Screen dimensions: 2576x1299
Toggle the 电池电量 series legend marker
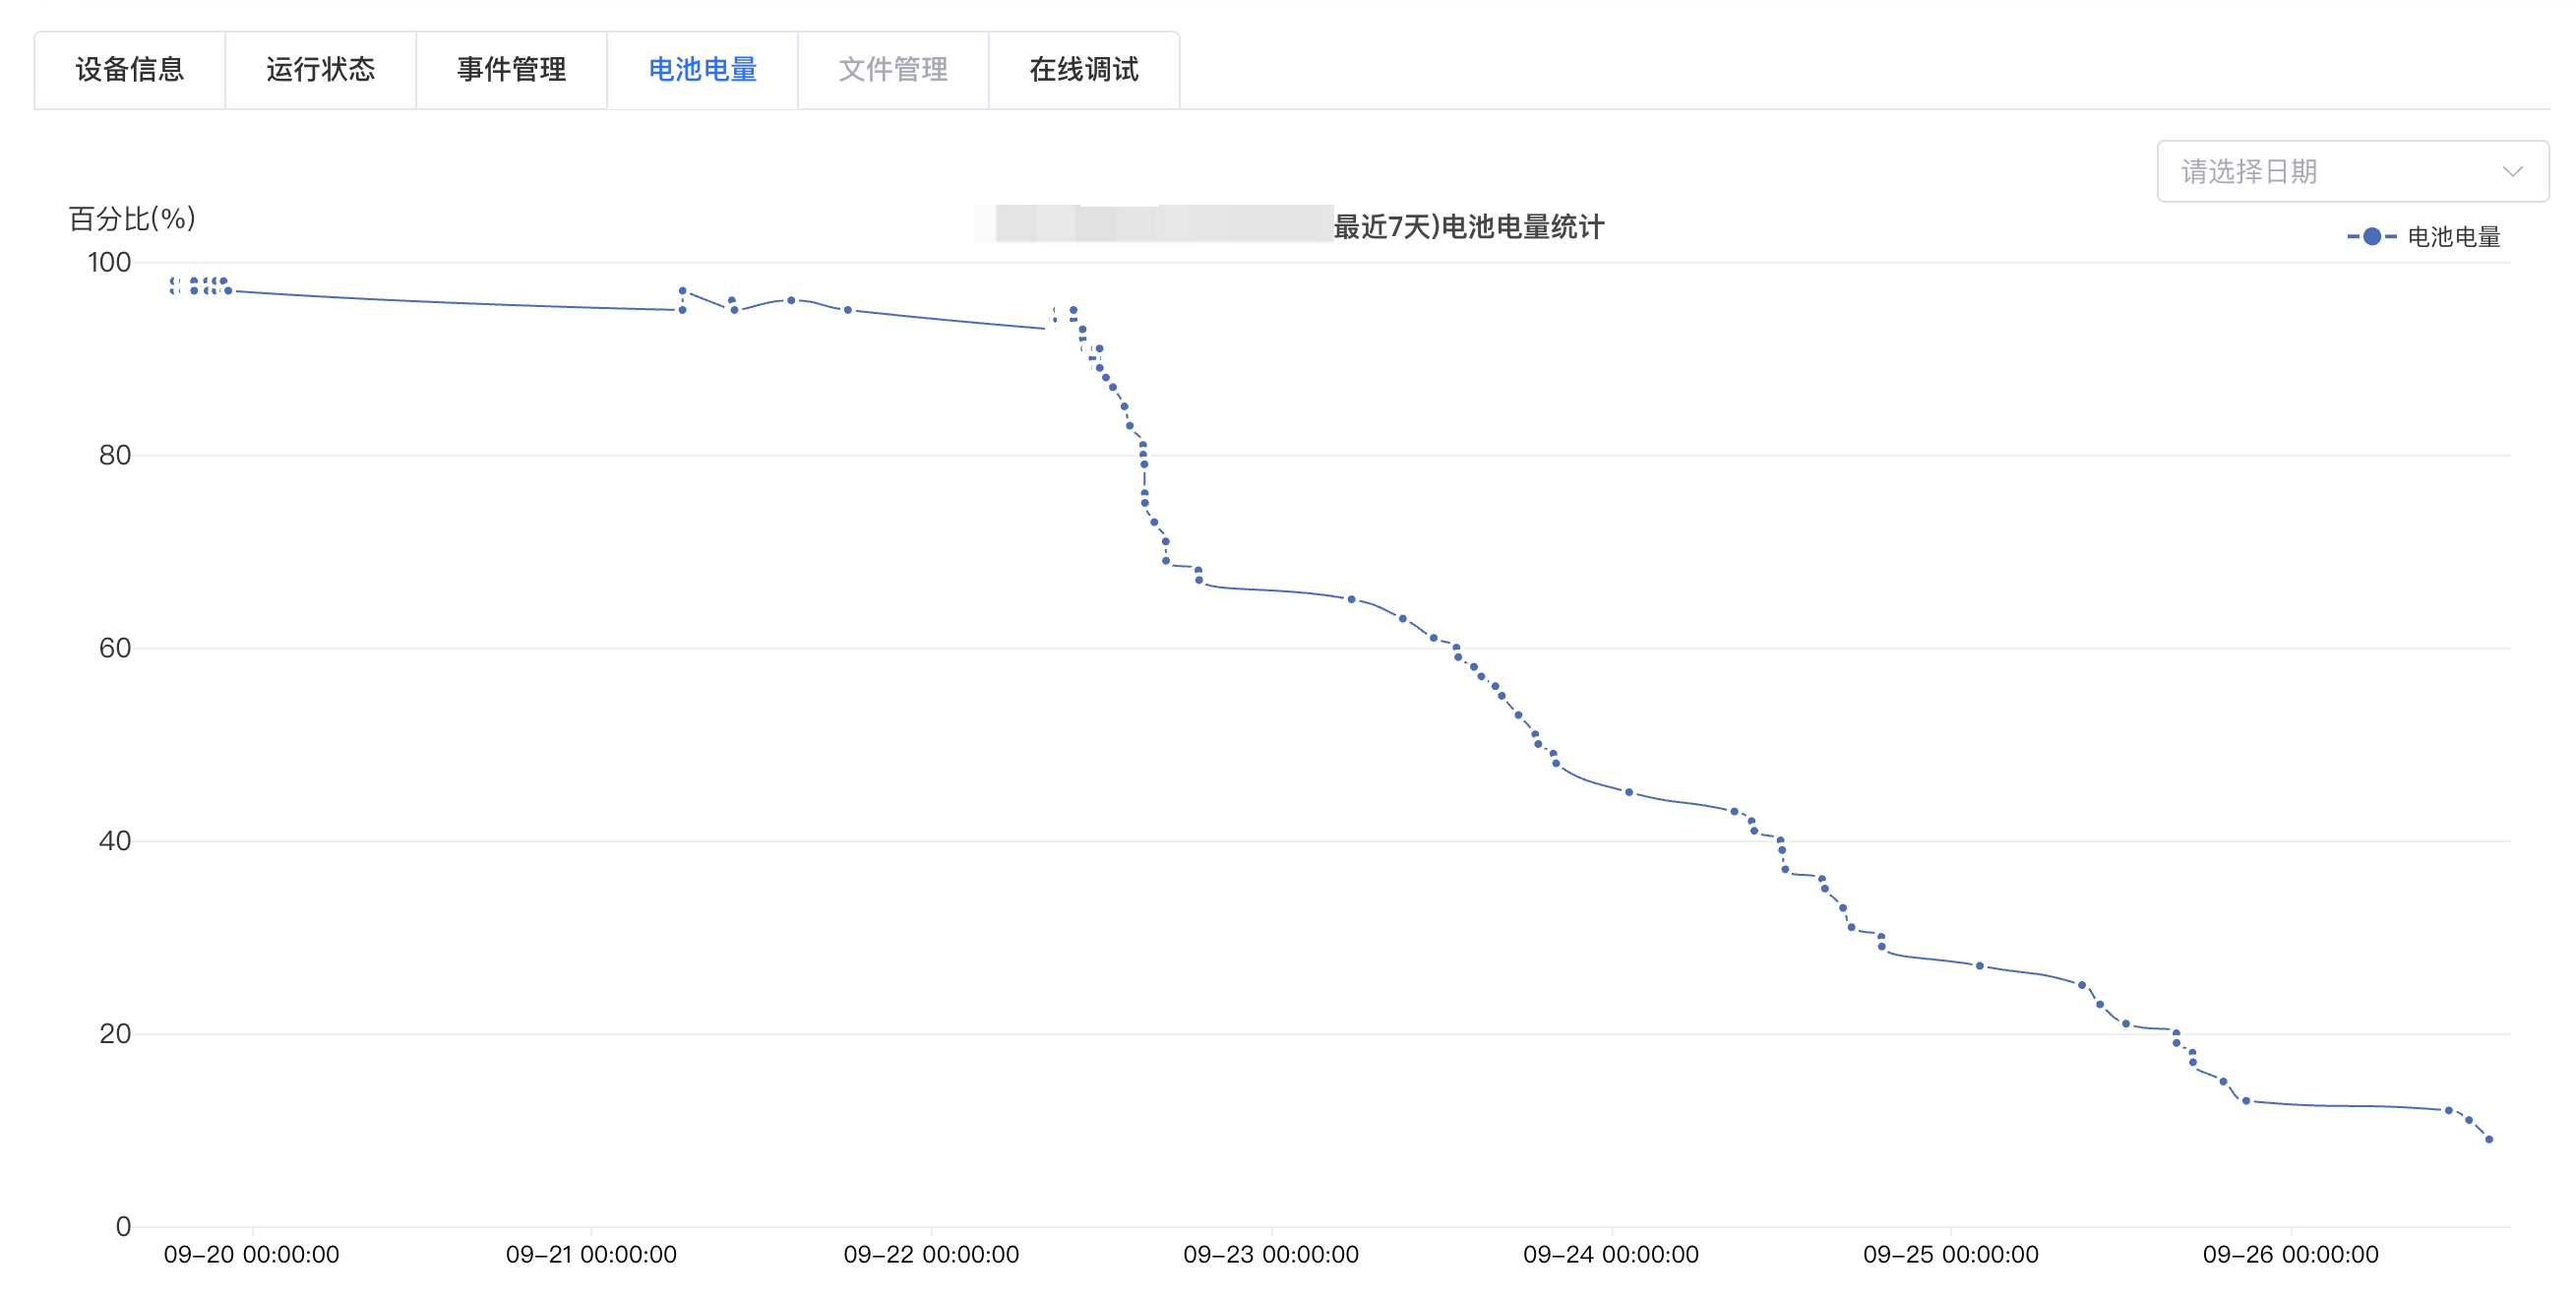point(2371,237)
